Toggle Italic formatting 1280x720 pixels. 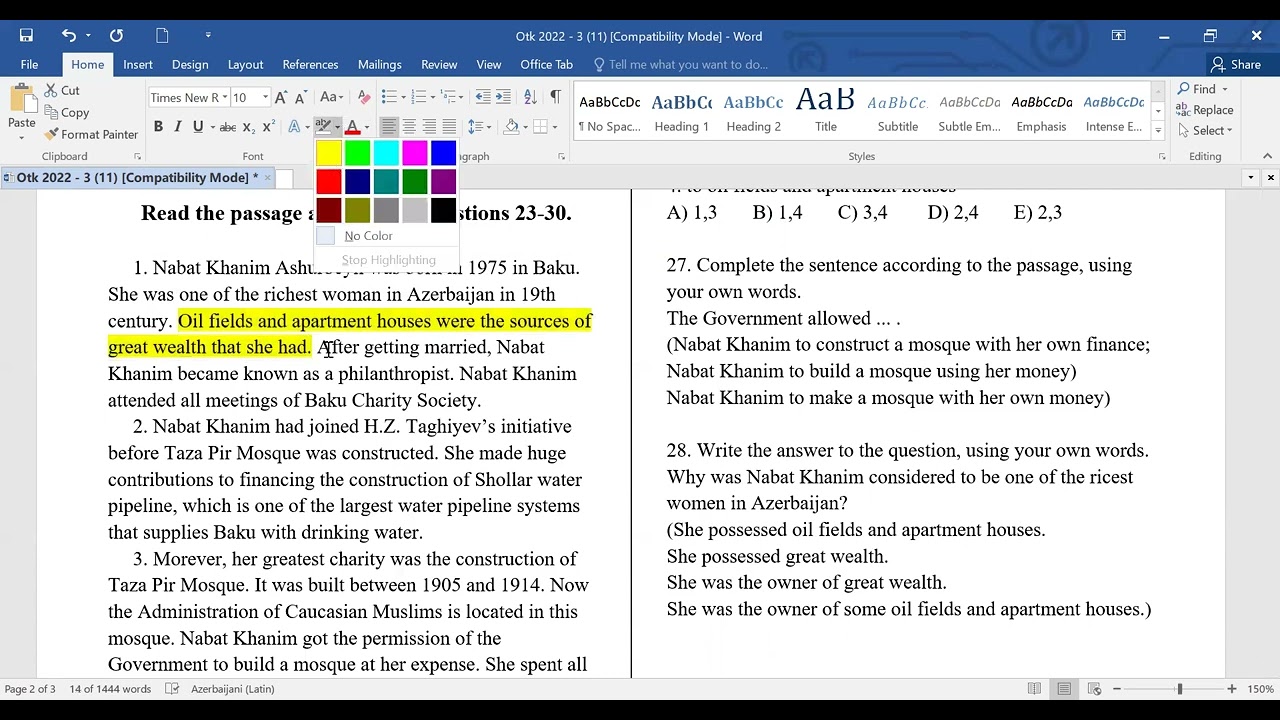pyautogui.click(x=178, y=127)
